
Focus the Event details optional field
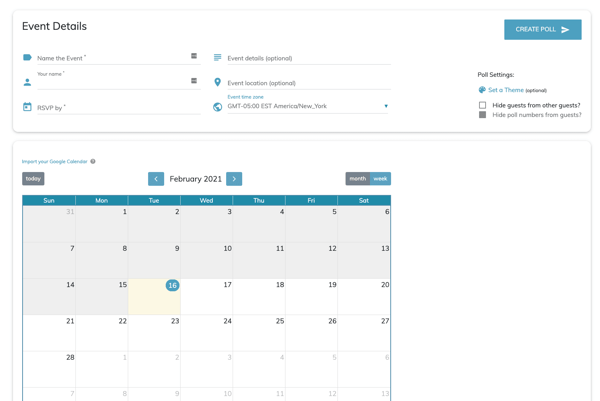[x=309, y=58]
